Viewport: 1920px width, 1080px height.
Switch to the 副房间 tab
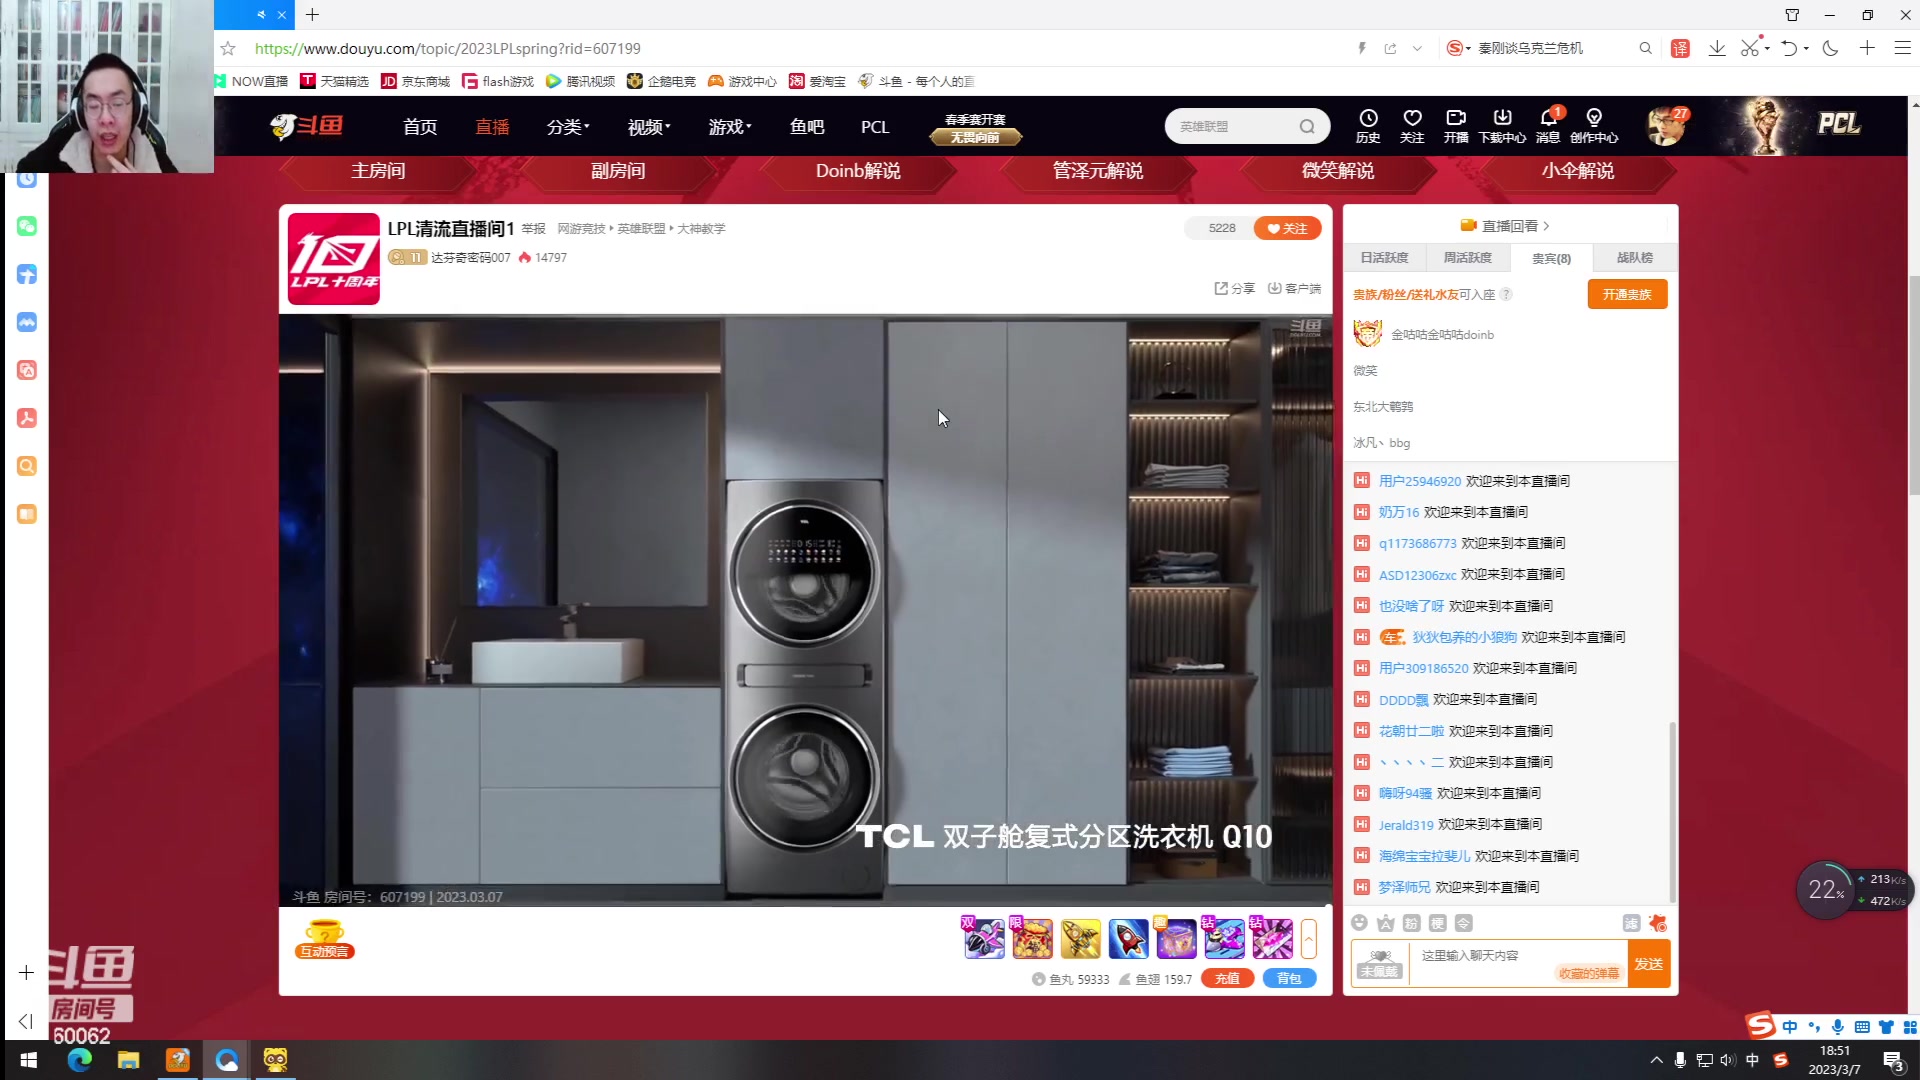pos(618,171)
